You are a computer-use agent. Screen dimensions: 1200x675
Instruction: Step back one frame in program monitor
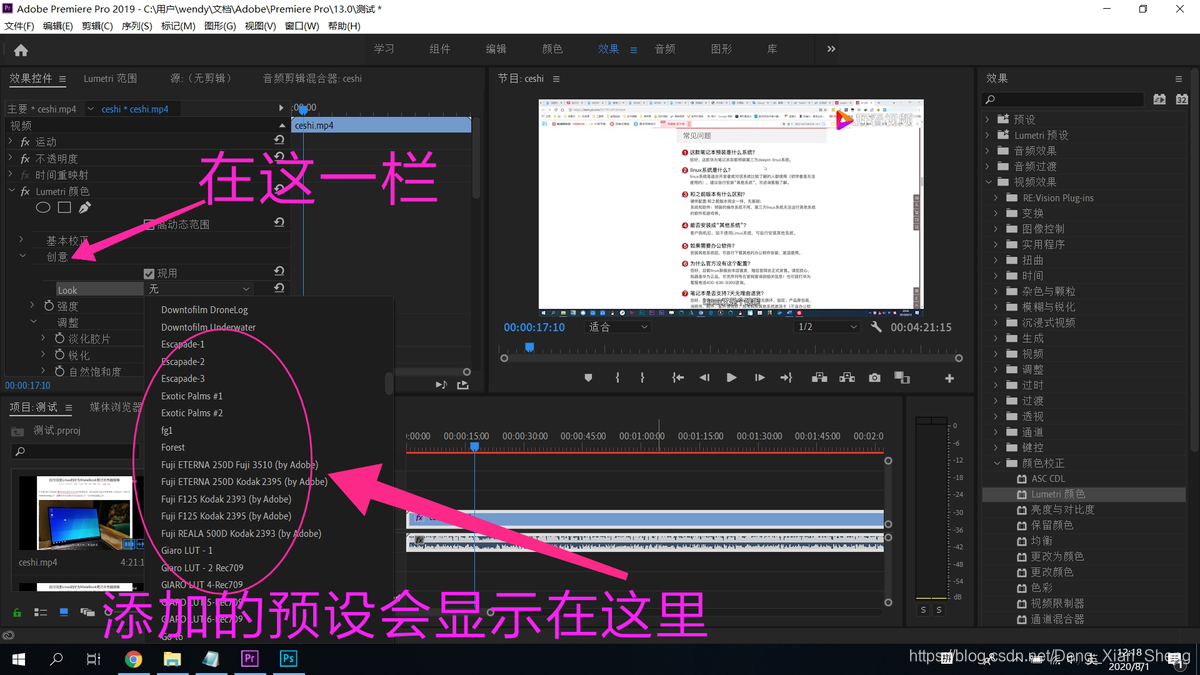[704, 378]
